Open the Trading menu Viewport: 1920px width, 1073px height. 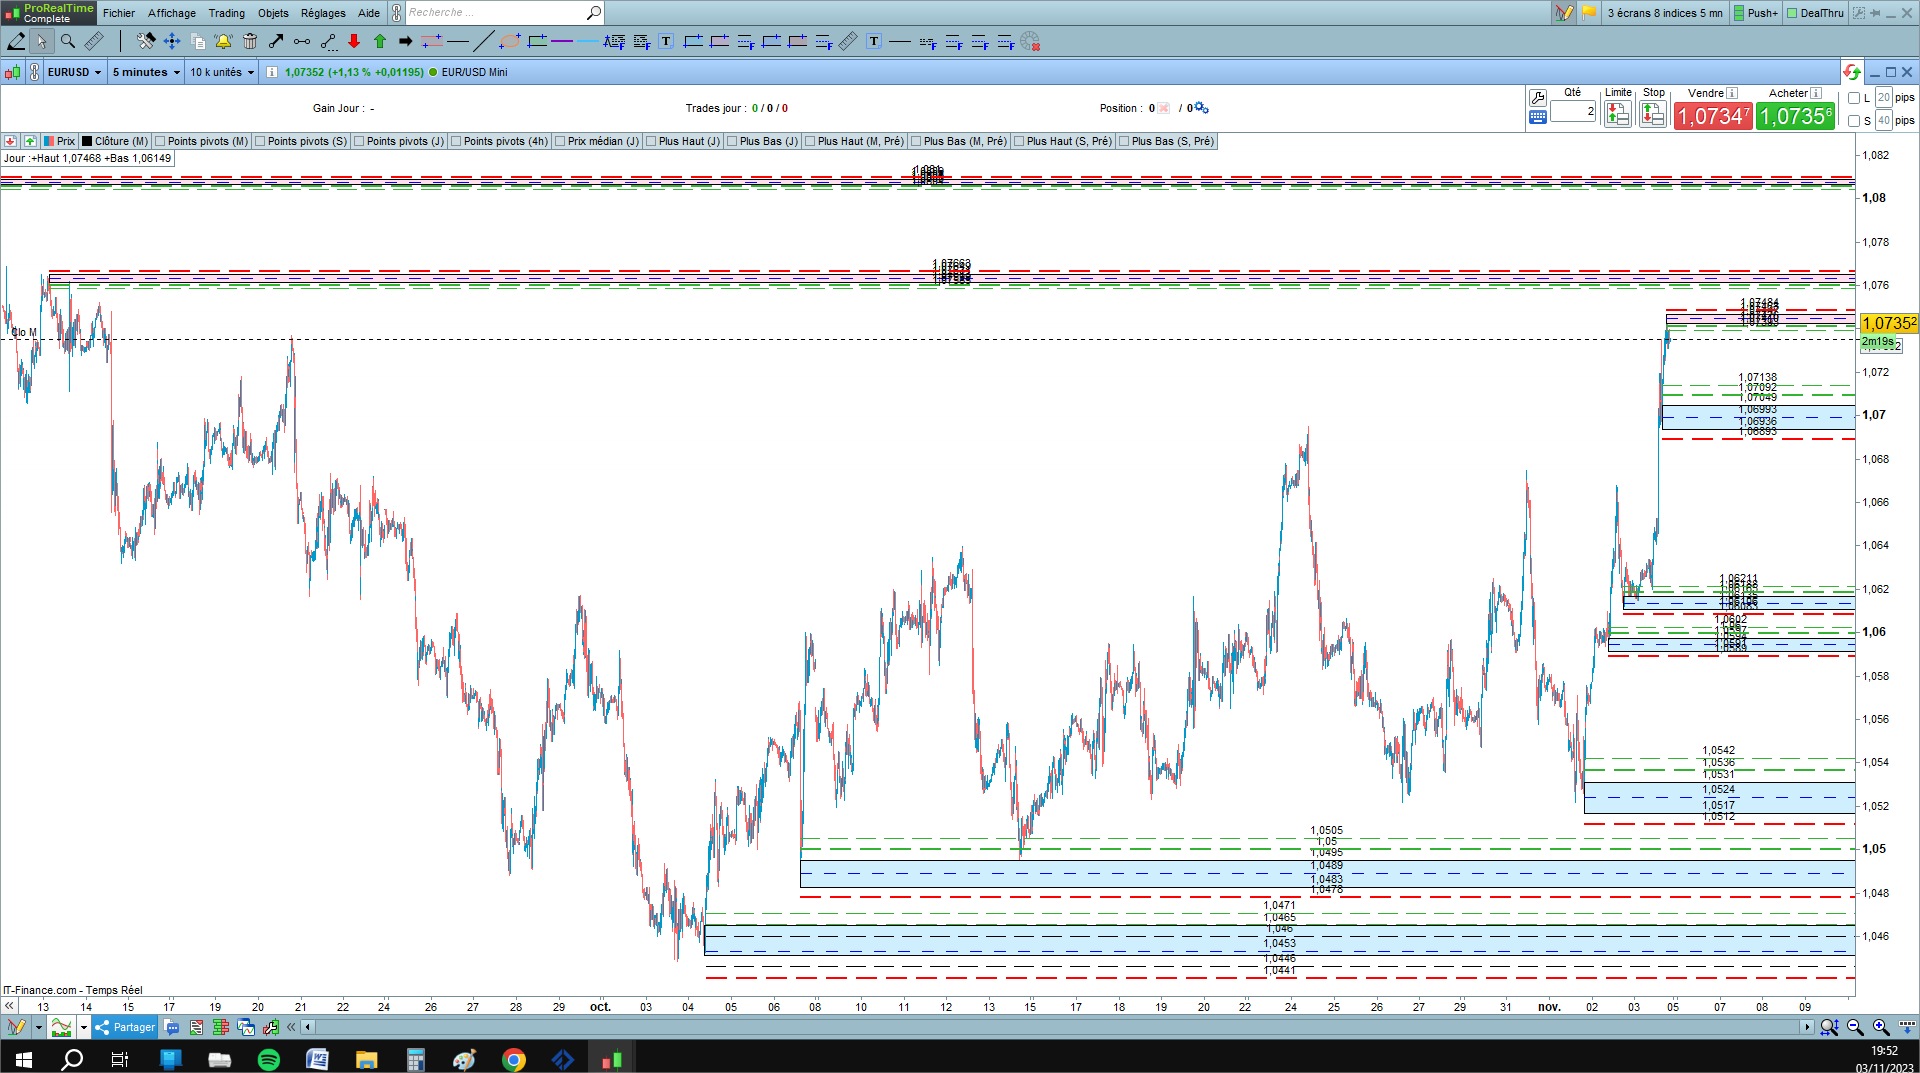click(x=227, y=13)
